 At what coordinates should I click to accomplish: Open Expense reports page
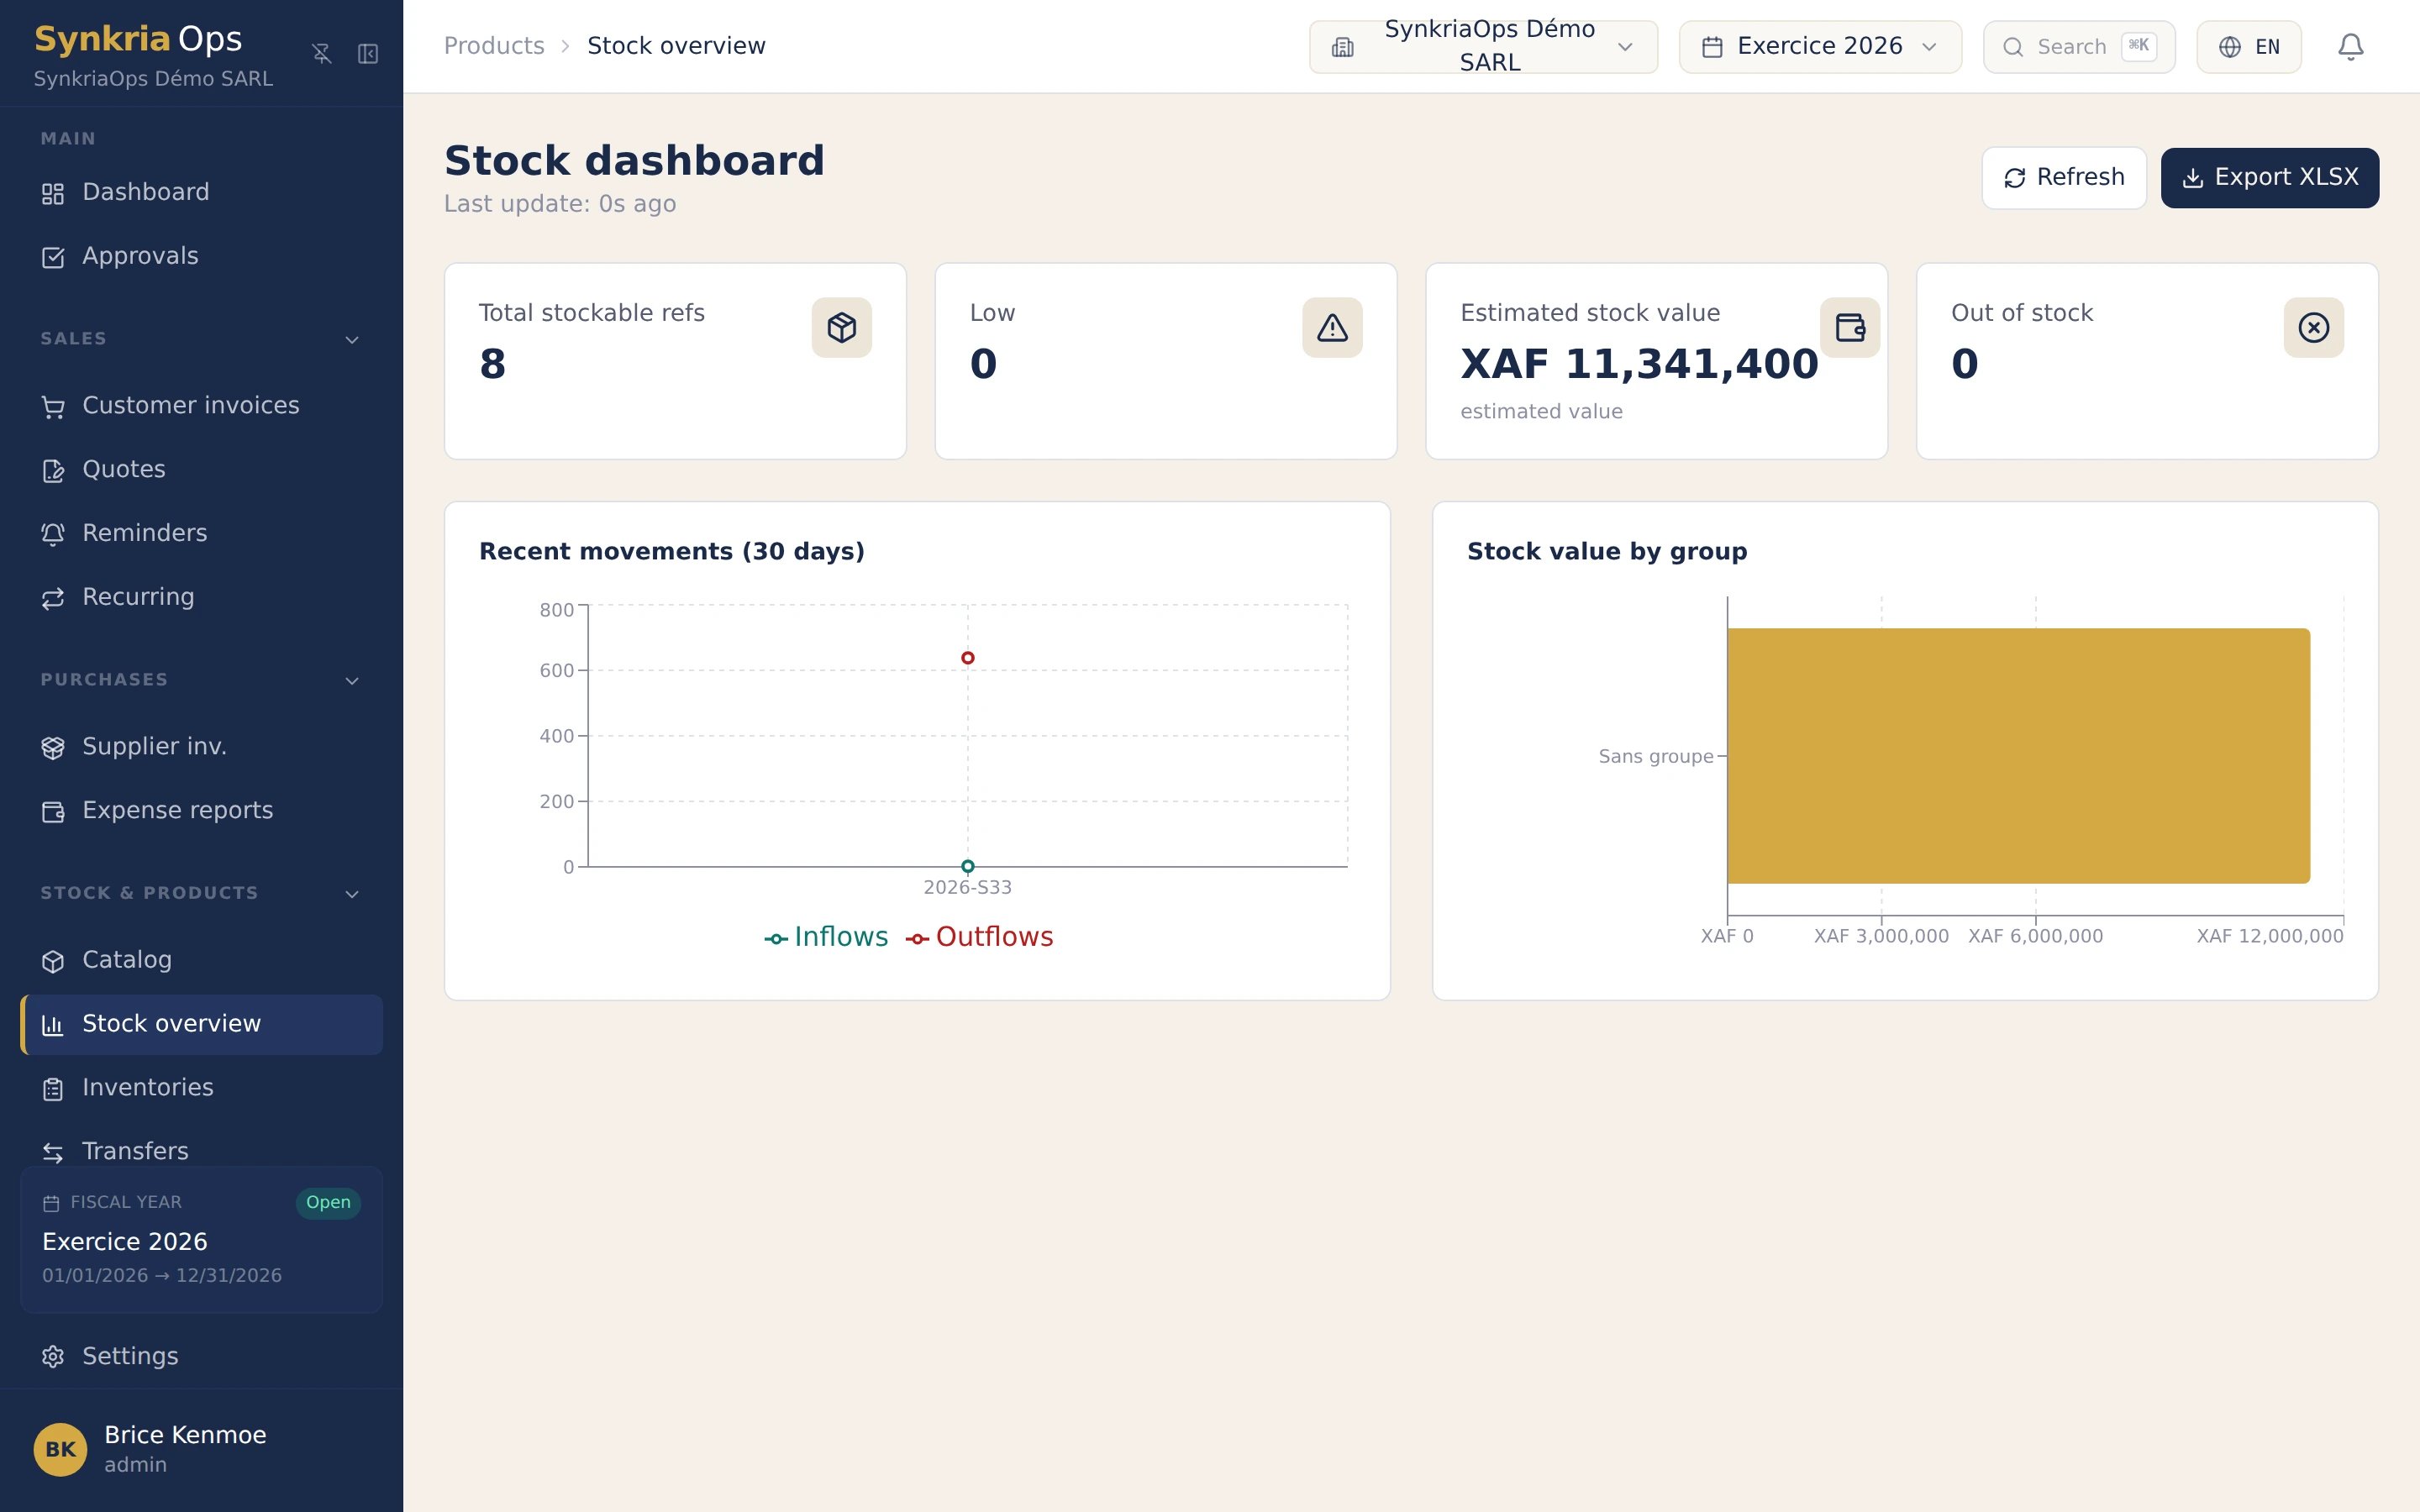[x=201, y=812]
